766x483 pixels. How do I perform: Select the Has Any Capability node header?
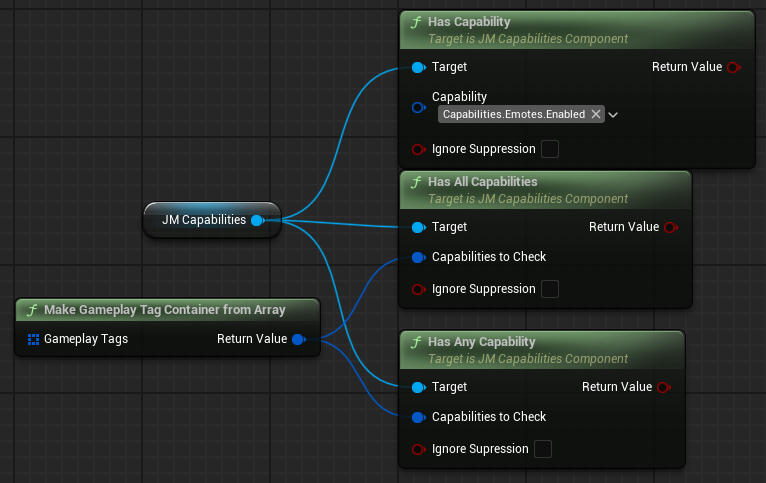[478, 342]
